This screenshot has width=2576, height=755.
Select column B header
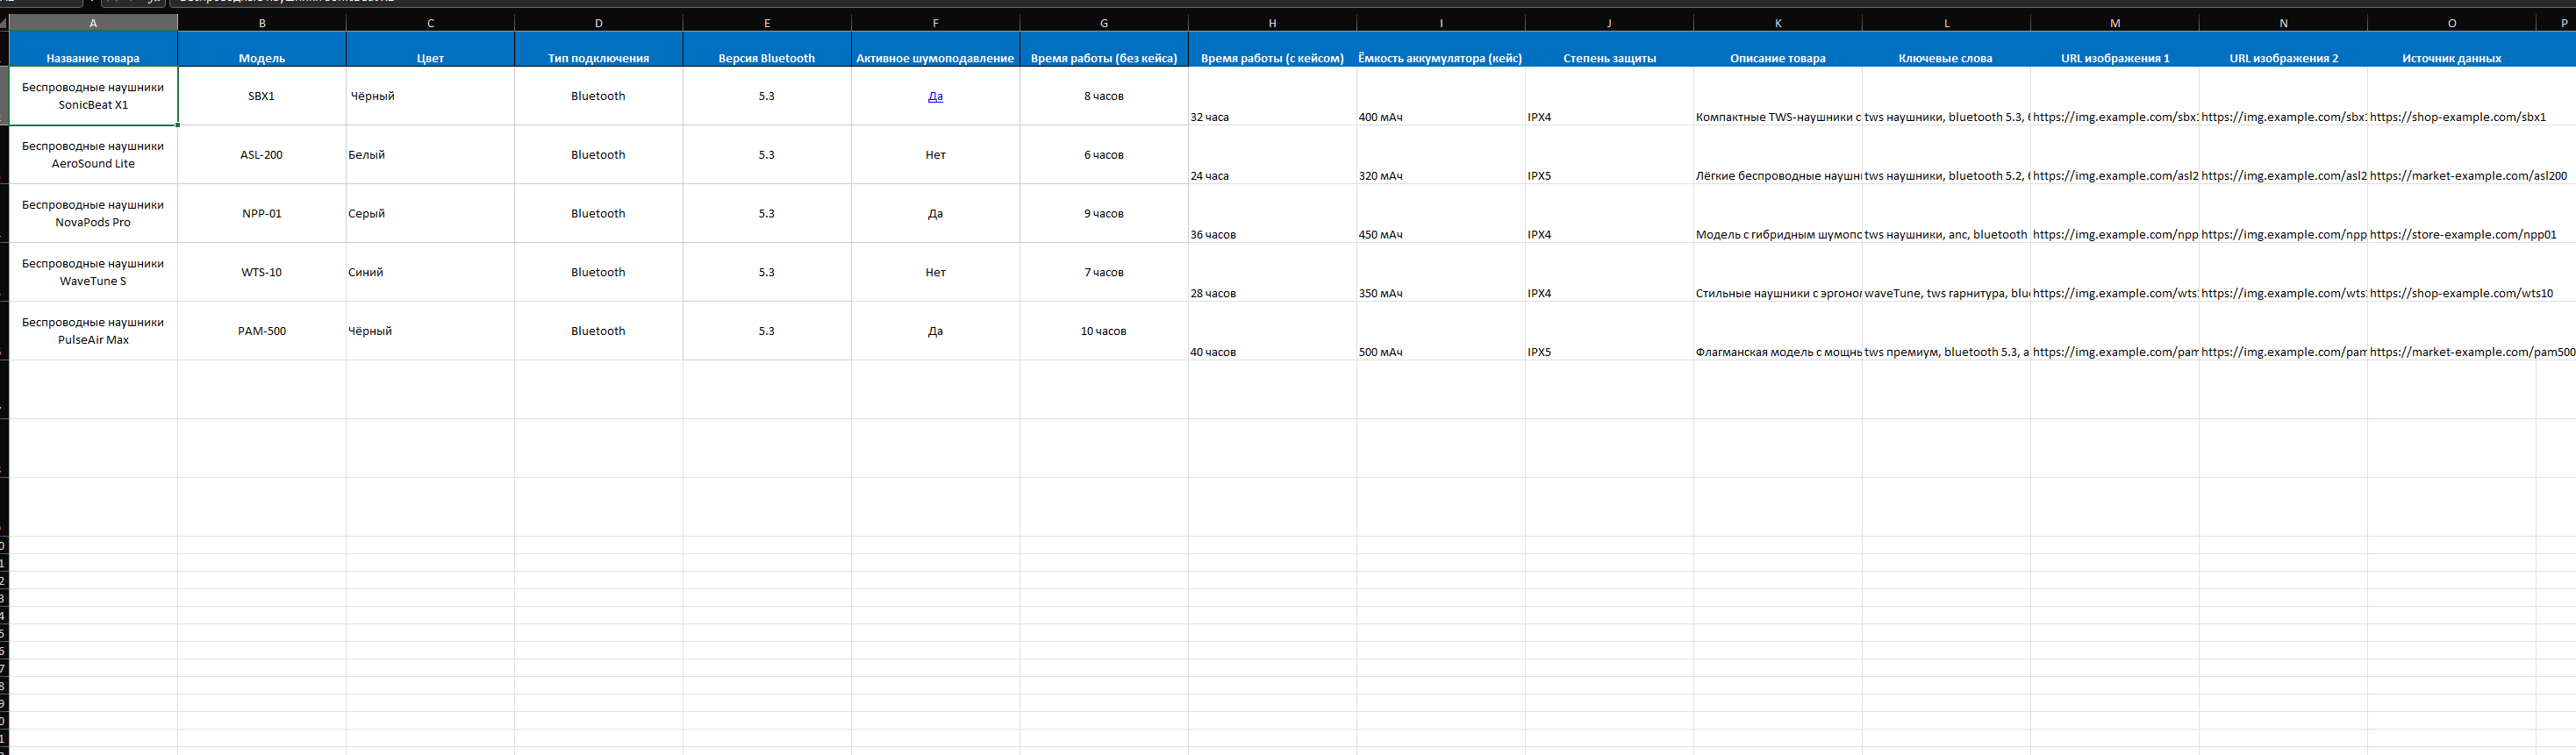pos(262,23)
